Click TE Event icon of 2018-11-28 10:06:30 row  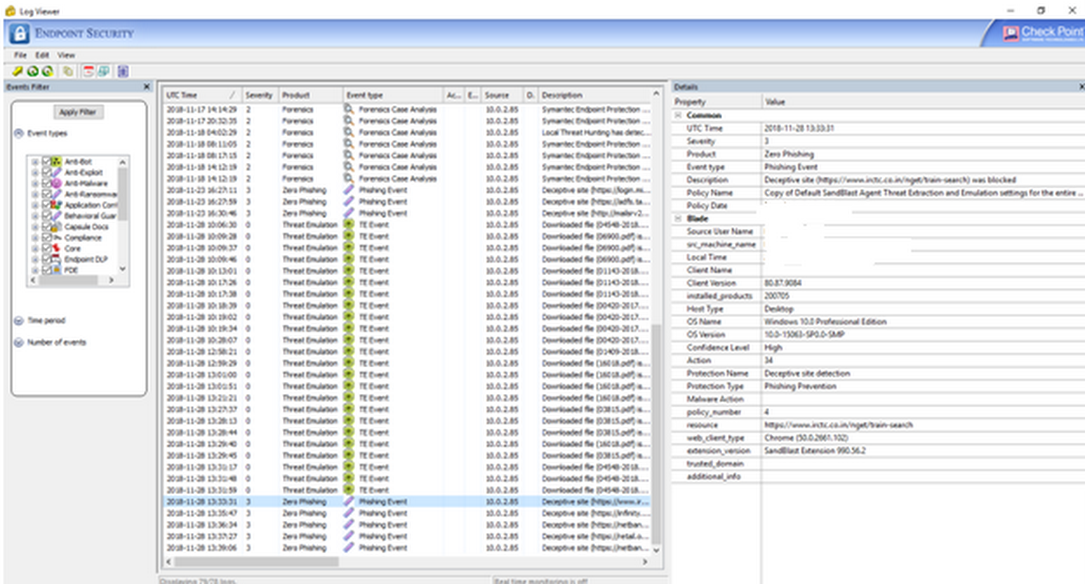(349, 224)
